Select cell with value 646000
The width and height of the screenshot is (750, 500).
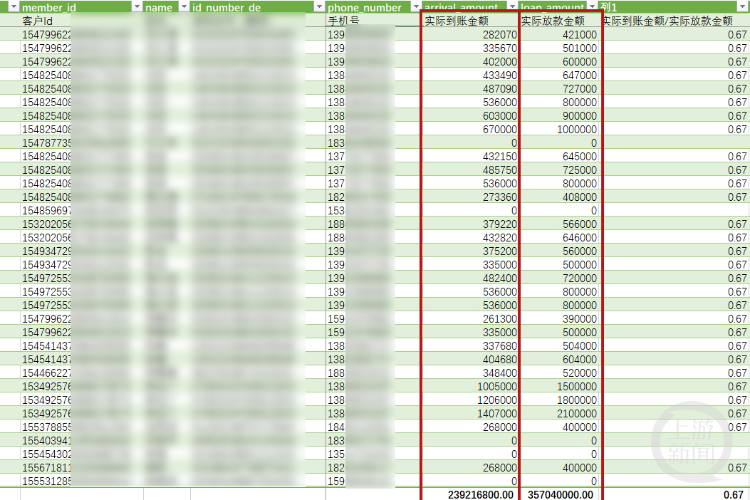point(559,237)
